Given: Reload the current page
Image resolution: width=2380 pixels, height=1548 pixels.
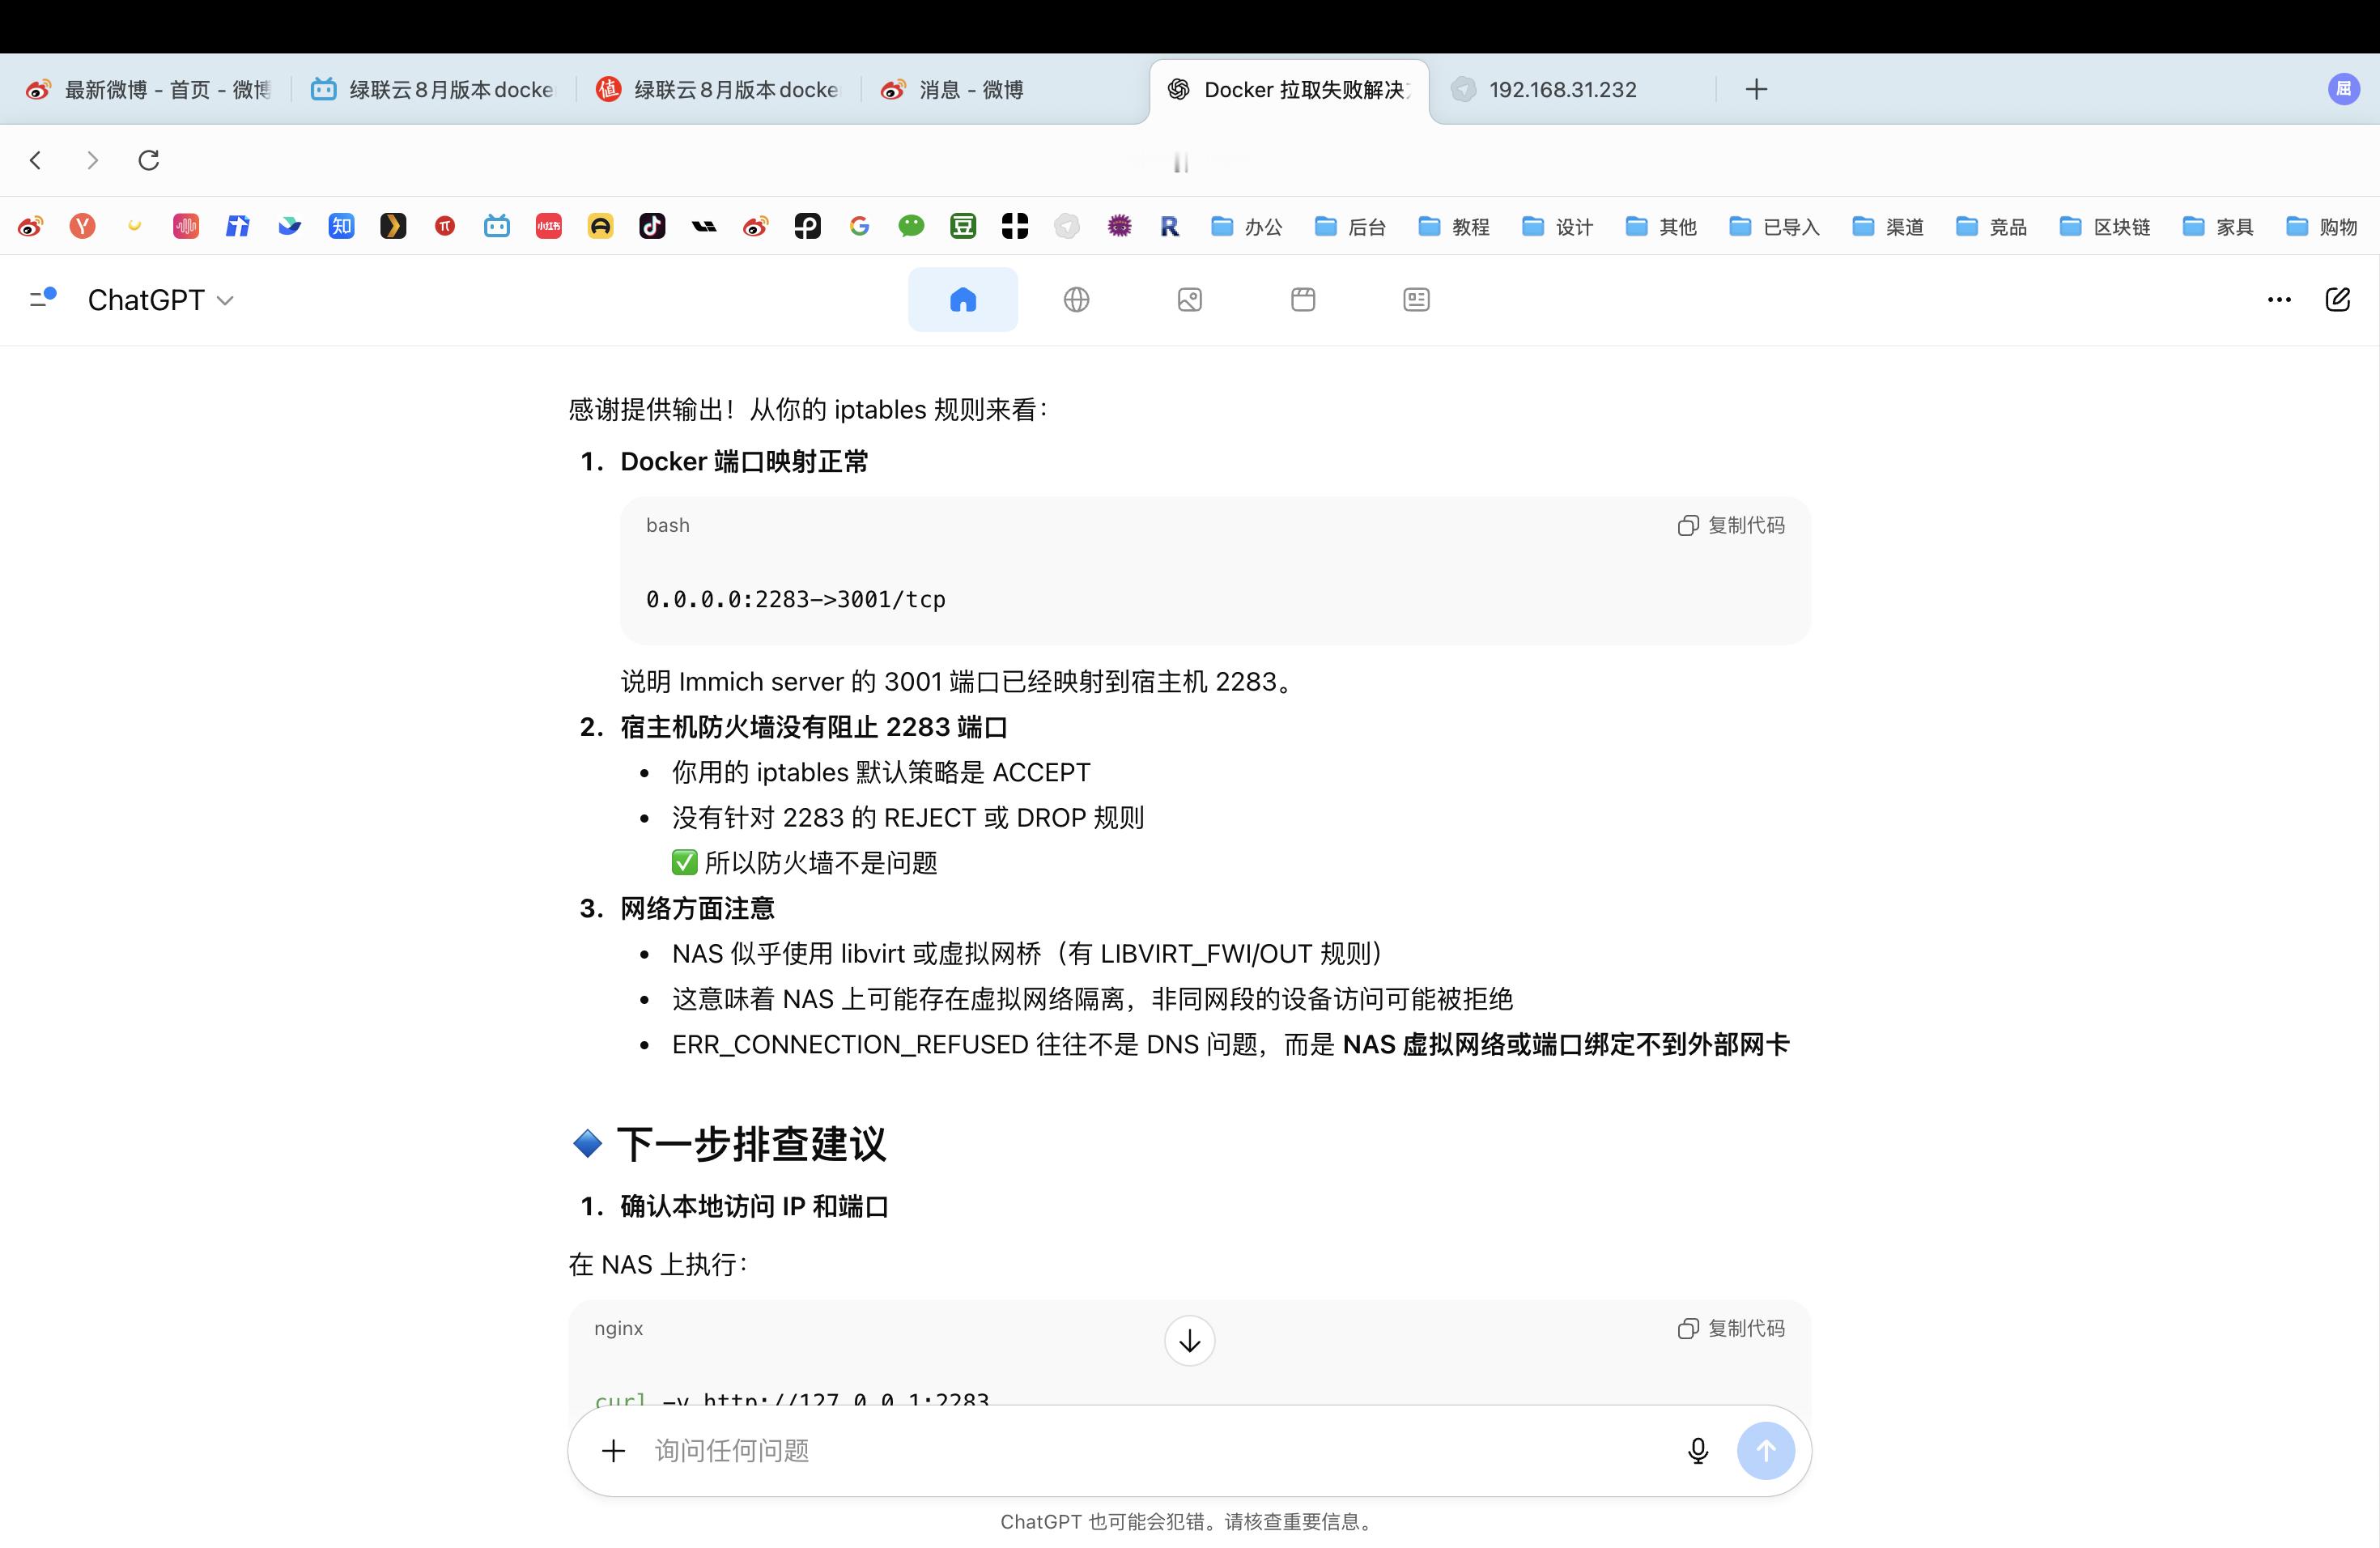Looking at the screenshot, I should pos(149,160).
